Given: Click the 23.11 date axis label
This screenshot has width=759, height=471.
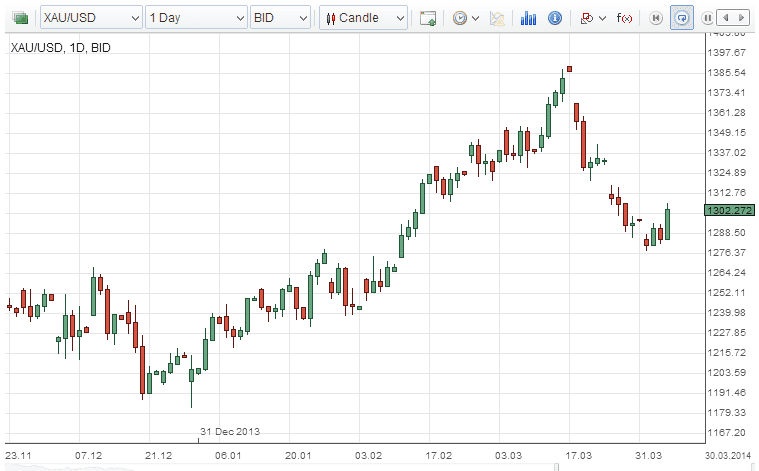Looking at the screenshot, I should click(18, 456).
